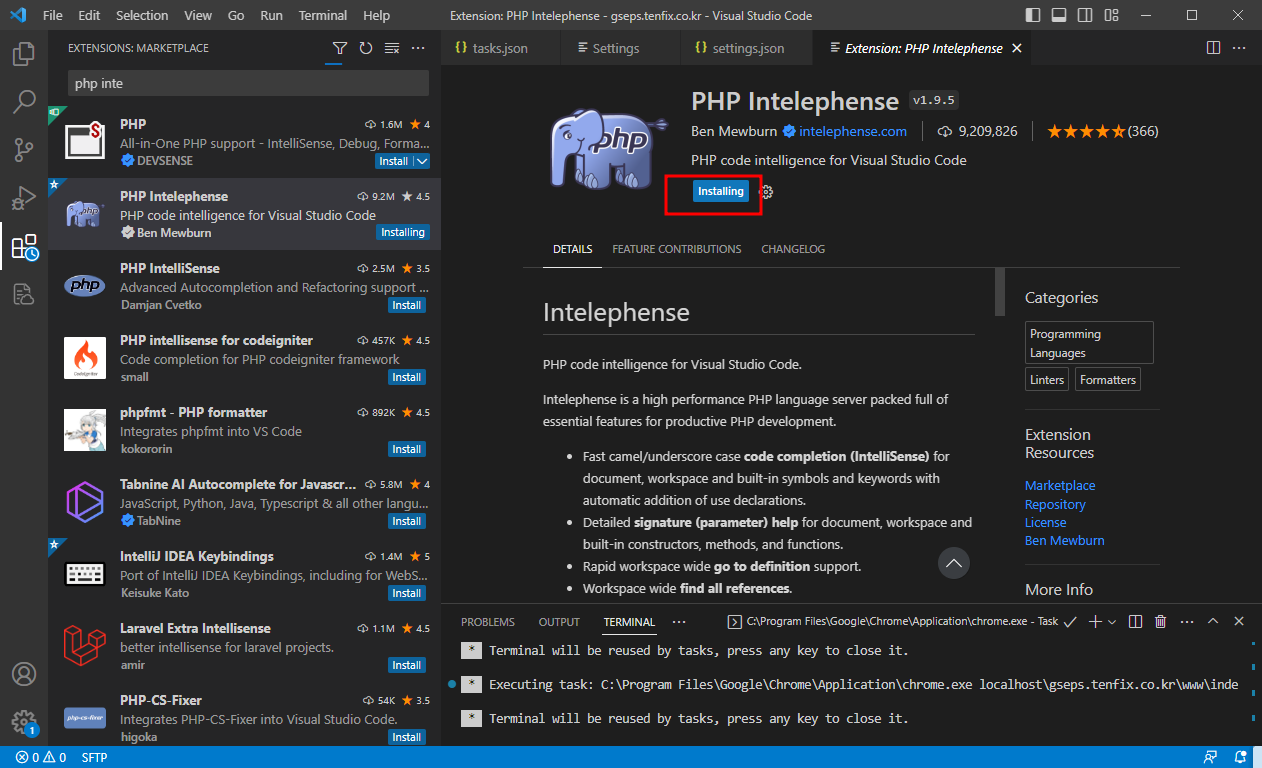
Task: Close the Extension: PHP Intelephense tab
Action: (x=1017, y=48)
